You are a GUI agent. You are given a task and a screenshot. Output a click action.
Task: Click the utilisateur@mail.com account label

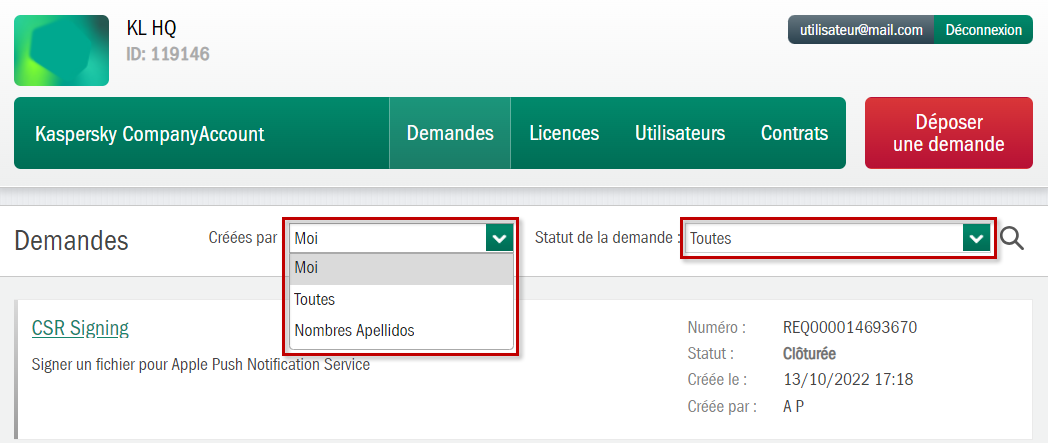861,30
